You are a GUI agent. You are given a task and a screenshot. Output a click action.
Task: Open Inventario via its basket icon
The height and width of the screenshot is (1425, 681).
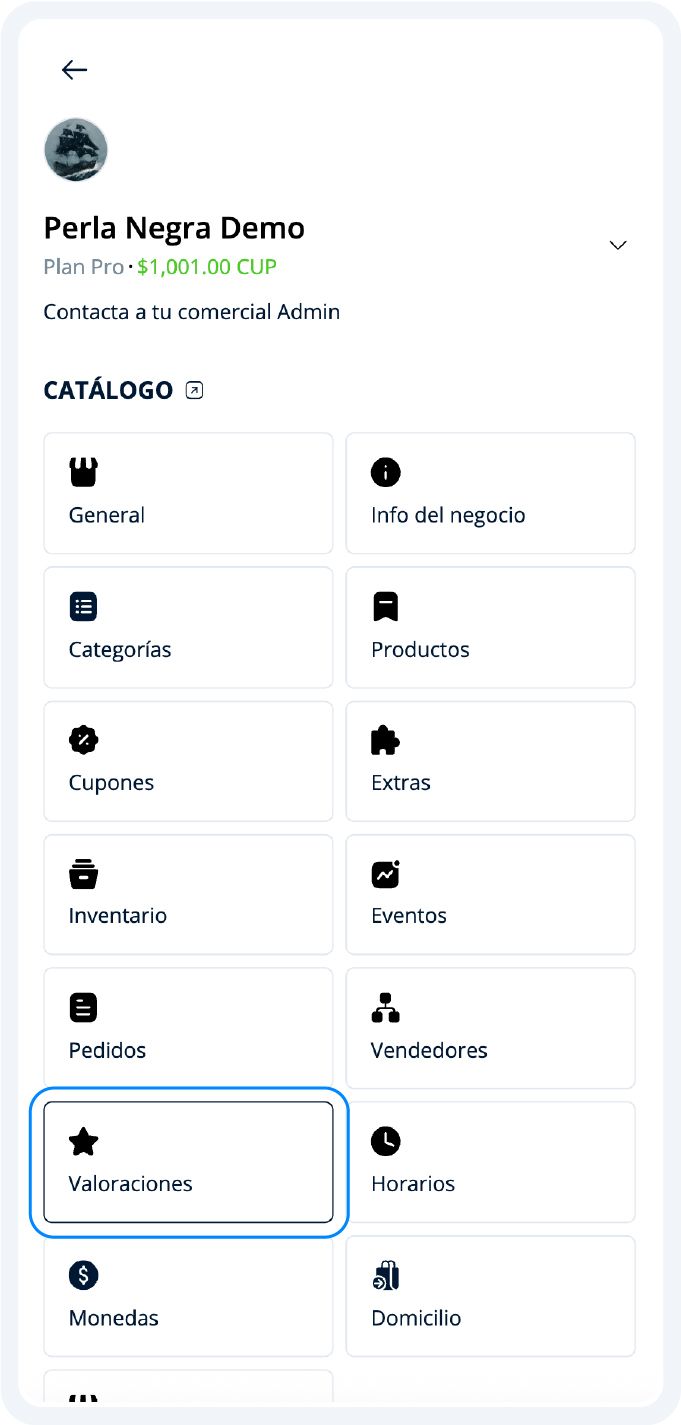84,874
